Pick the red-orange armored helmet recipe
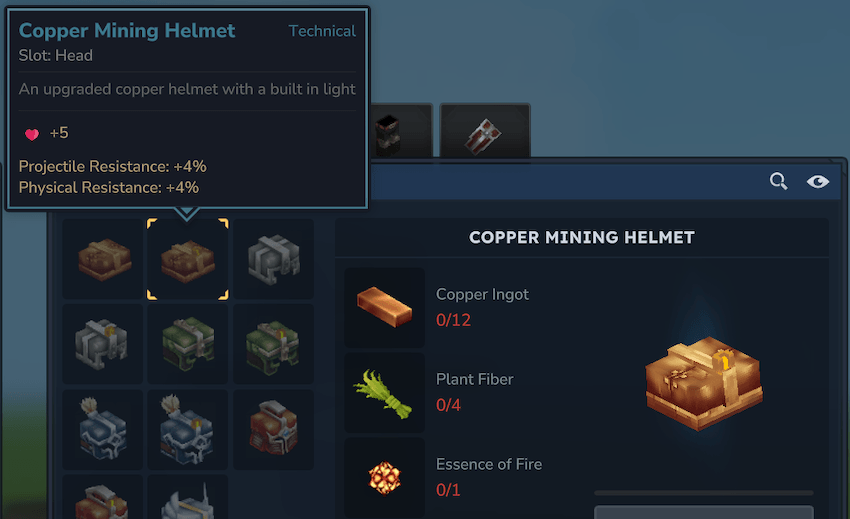Viewport: 850px width, 519px height. 273,429
